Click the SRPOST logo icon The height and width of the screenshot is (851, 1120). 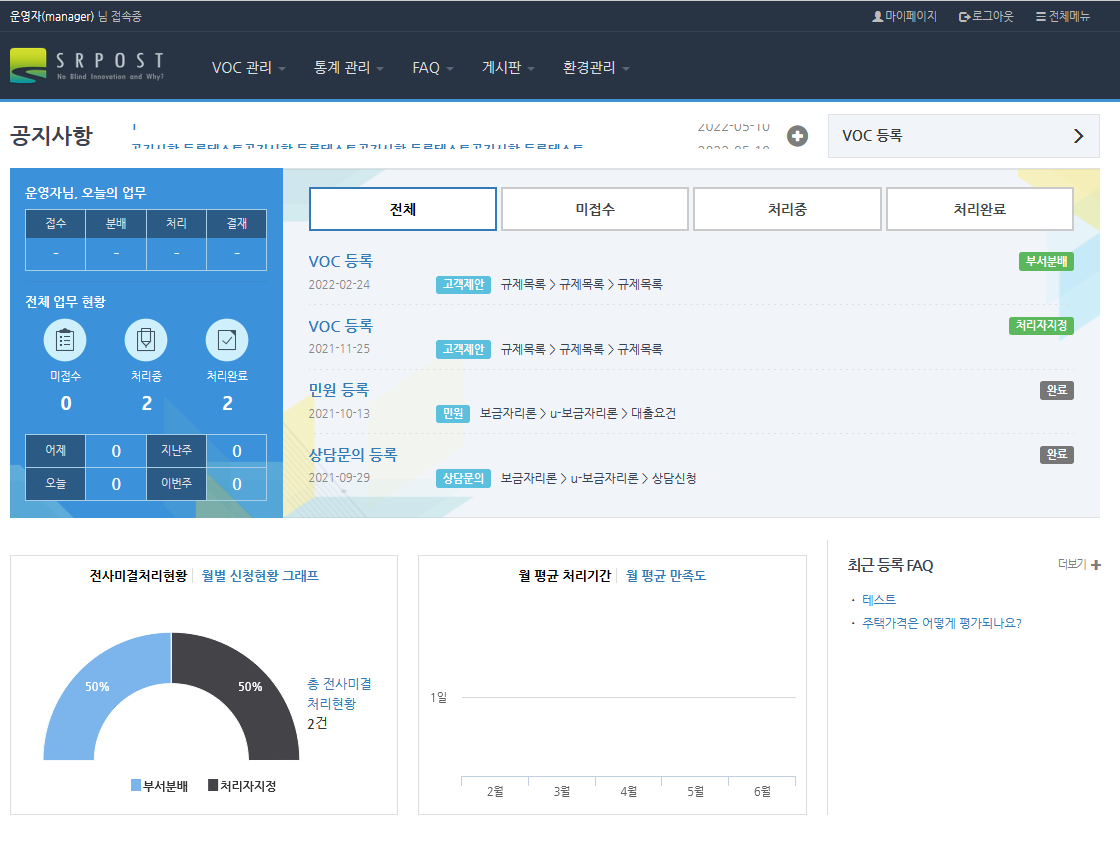[28, 66]
